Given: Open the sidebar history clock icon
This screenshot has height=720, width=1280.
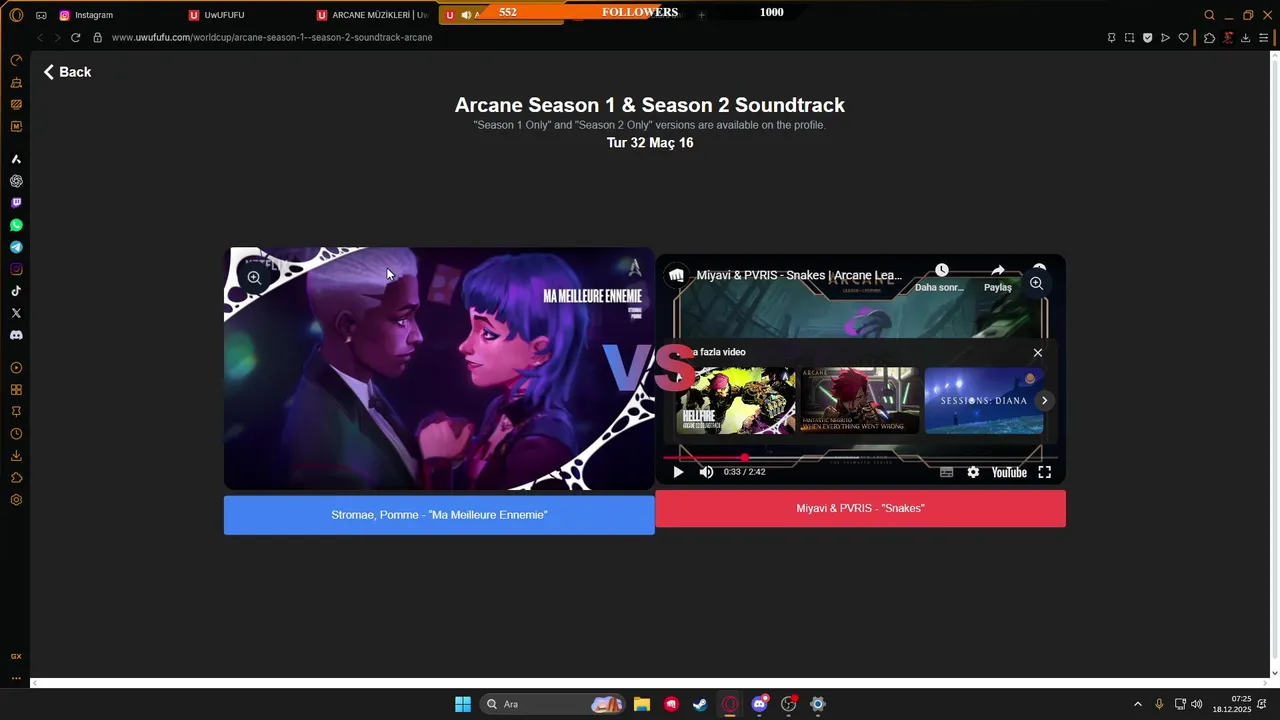Looking at the screenshot, I should pyautogui.click(x=16, y=434).
